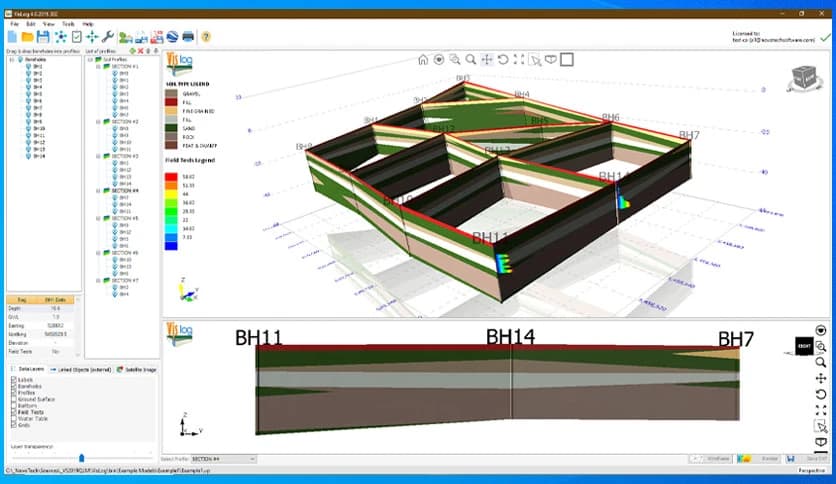Click the red FILL swatch in the soil legend
This screenshot has height=484, width=836.
pos(171,102)
